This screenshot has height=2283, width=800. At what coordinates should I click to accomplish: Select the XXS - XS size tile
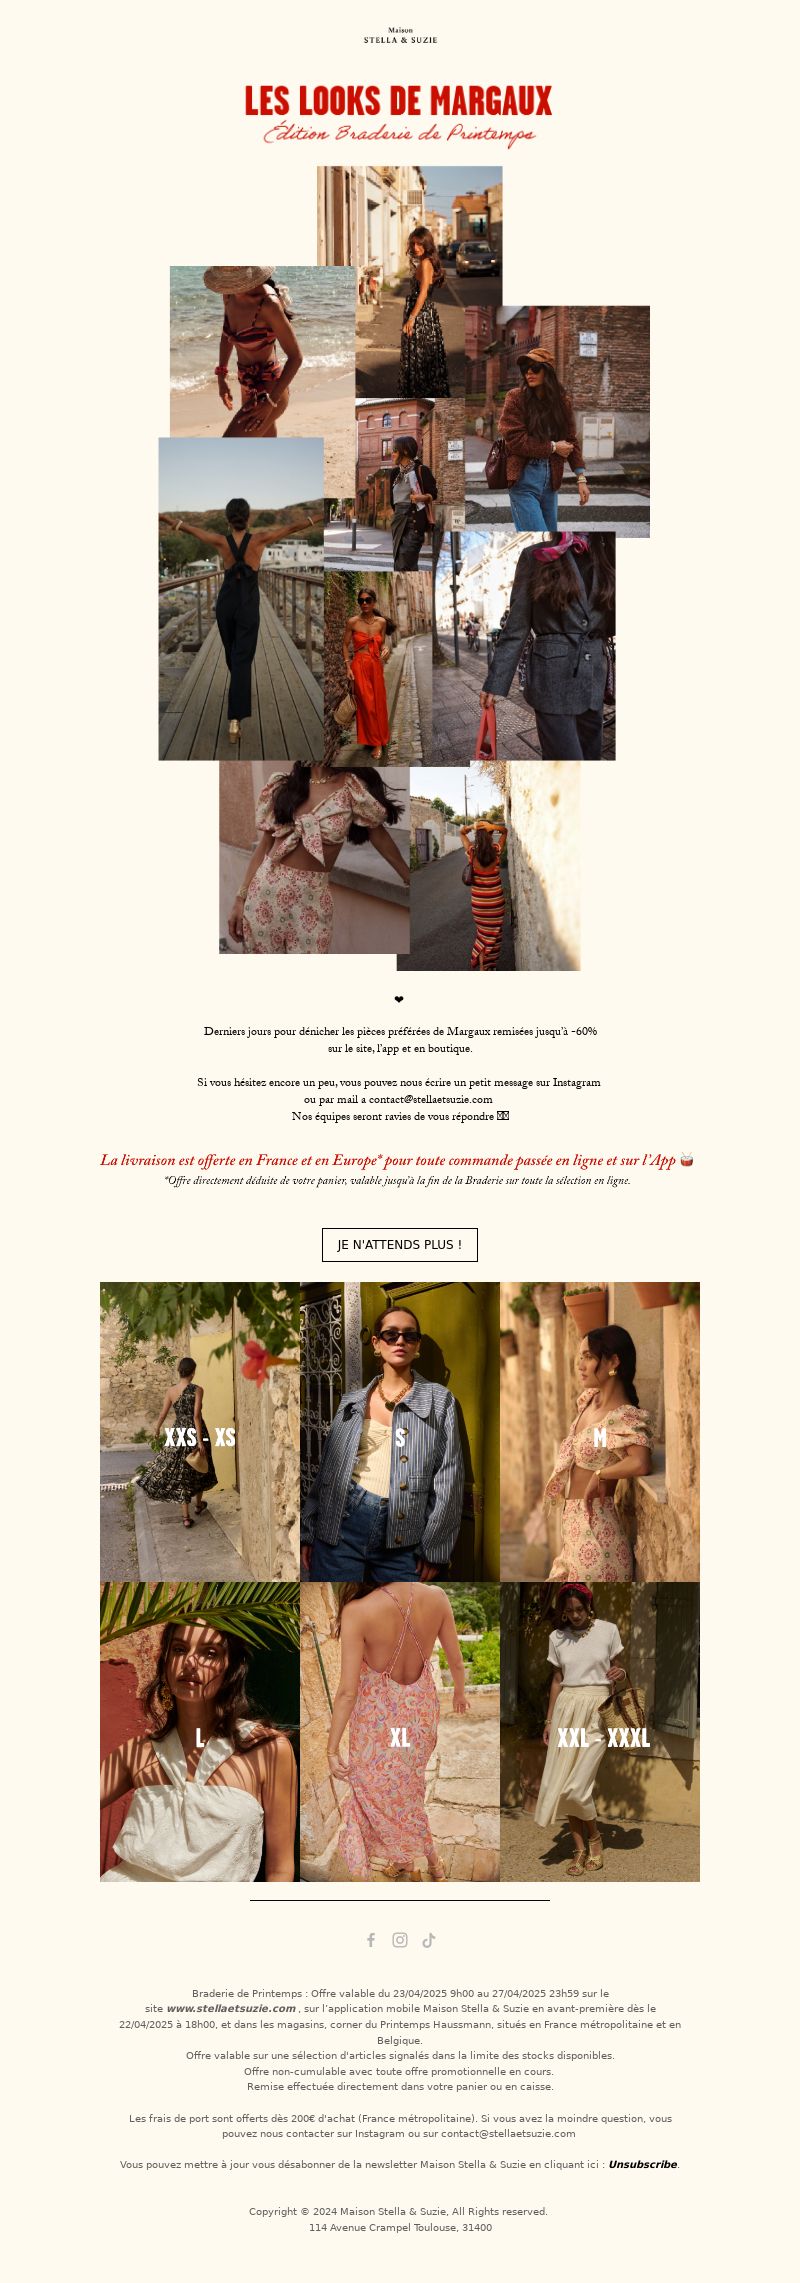200,1432
